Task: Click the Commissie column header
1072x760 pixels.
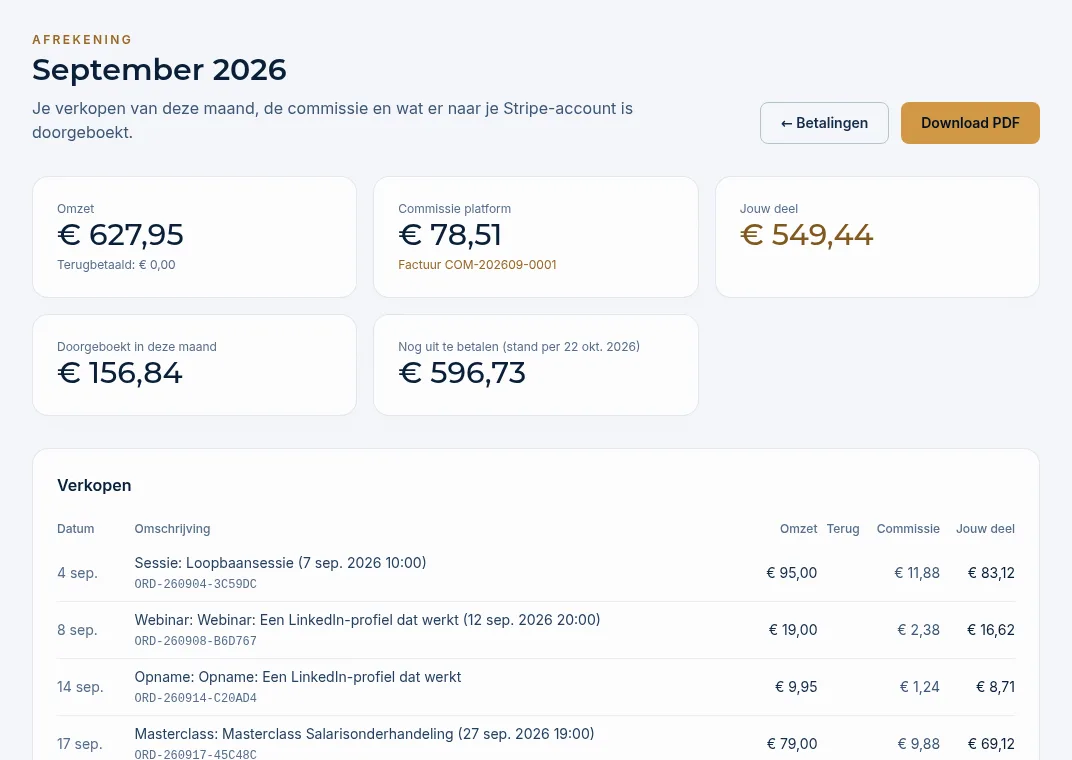Action: coord(908,528)
